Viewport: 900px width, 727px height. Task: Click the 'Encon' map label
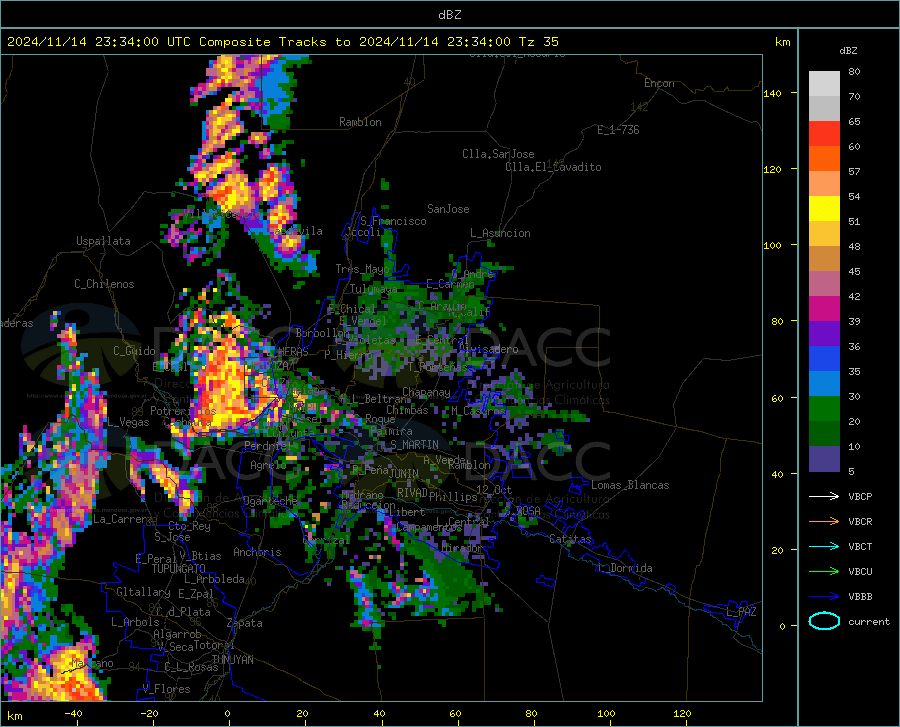click(659, 83)
